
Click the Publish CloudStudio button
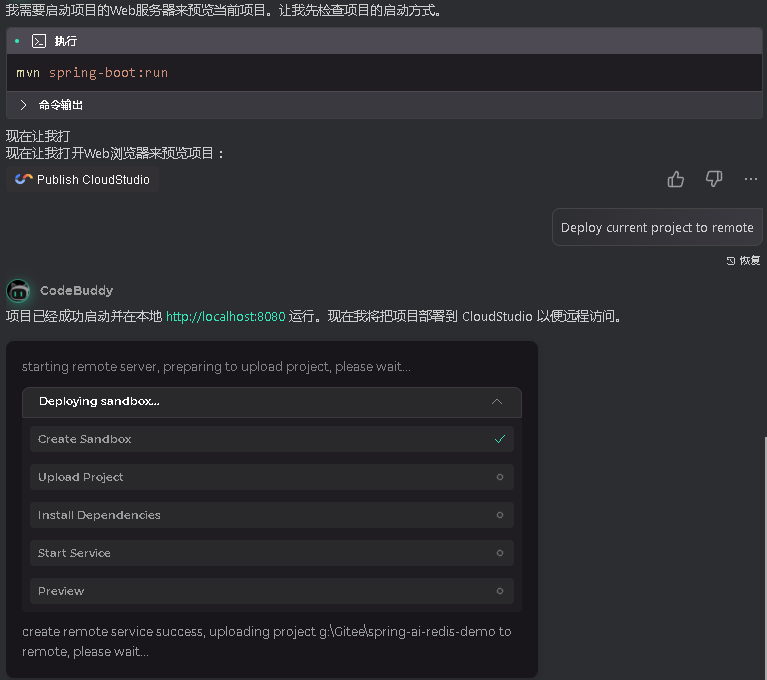click(x=83, y=180)
